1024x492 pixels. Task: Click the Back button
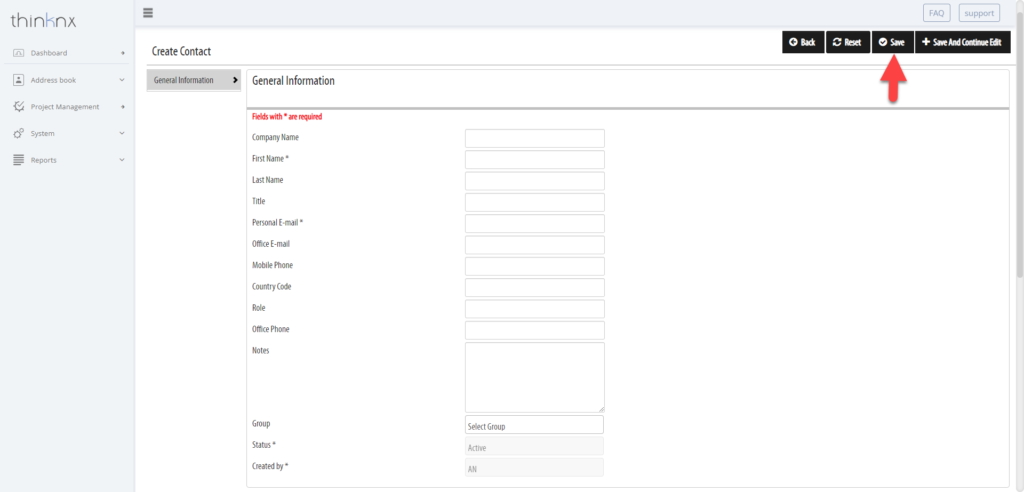coord(803,42)
